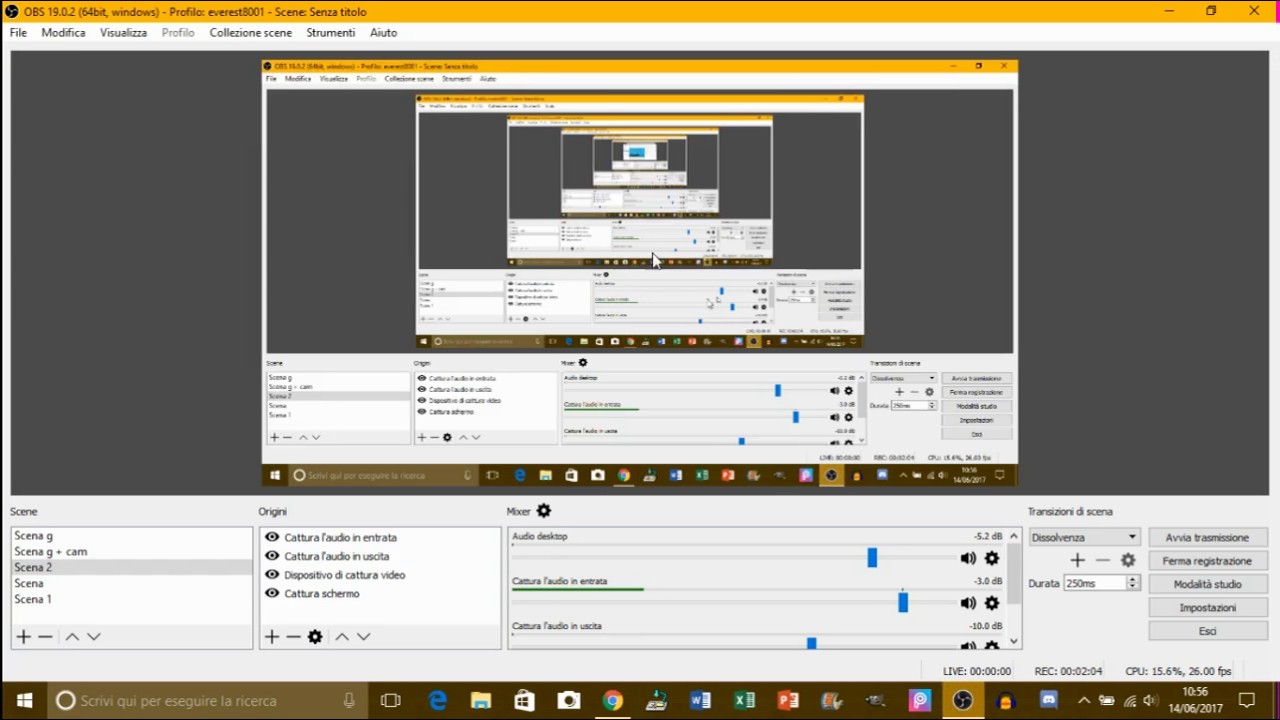
Task: Open Microsoft Edge from the taskbar
Action: click(x=438, y=701)
